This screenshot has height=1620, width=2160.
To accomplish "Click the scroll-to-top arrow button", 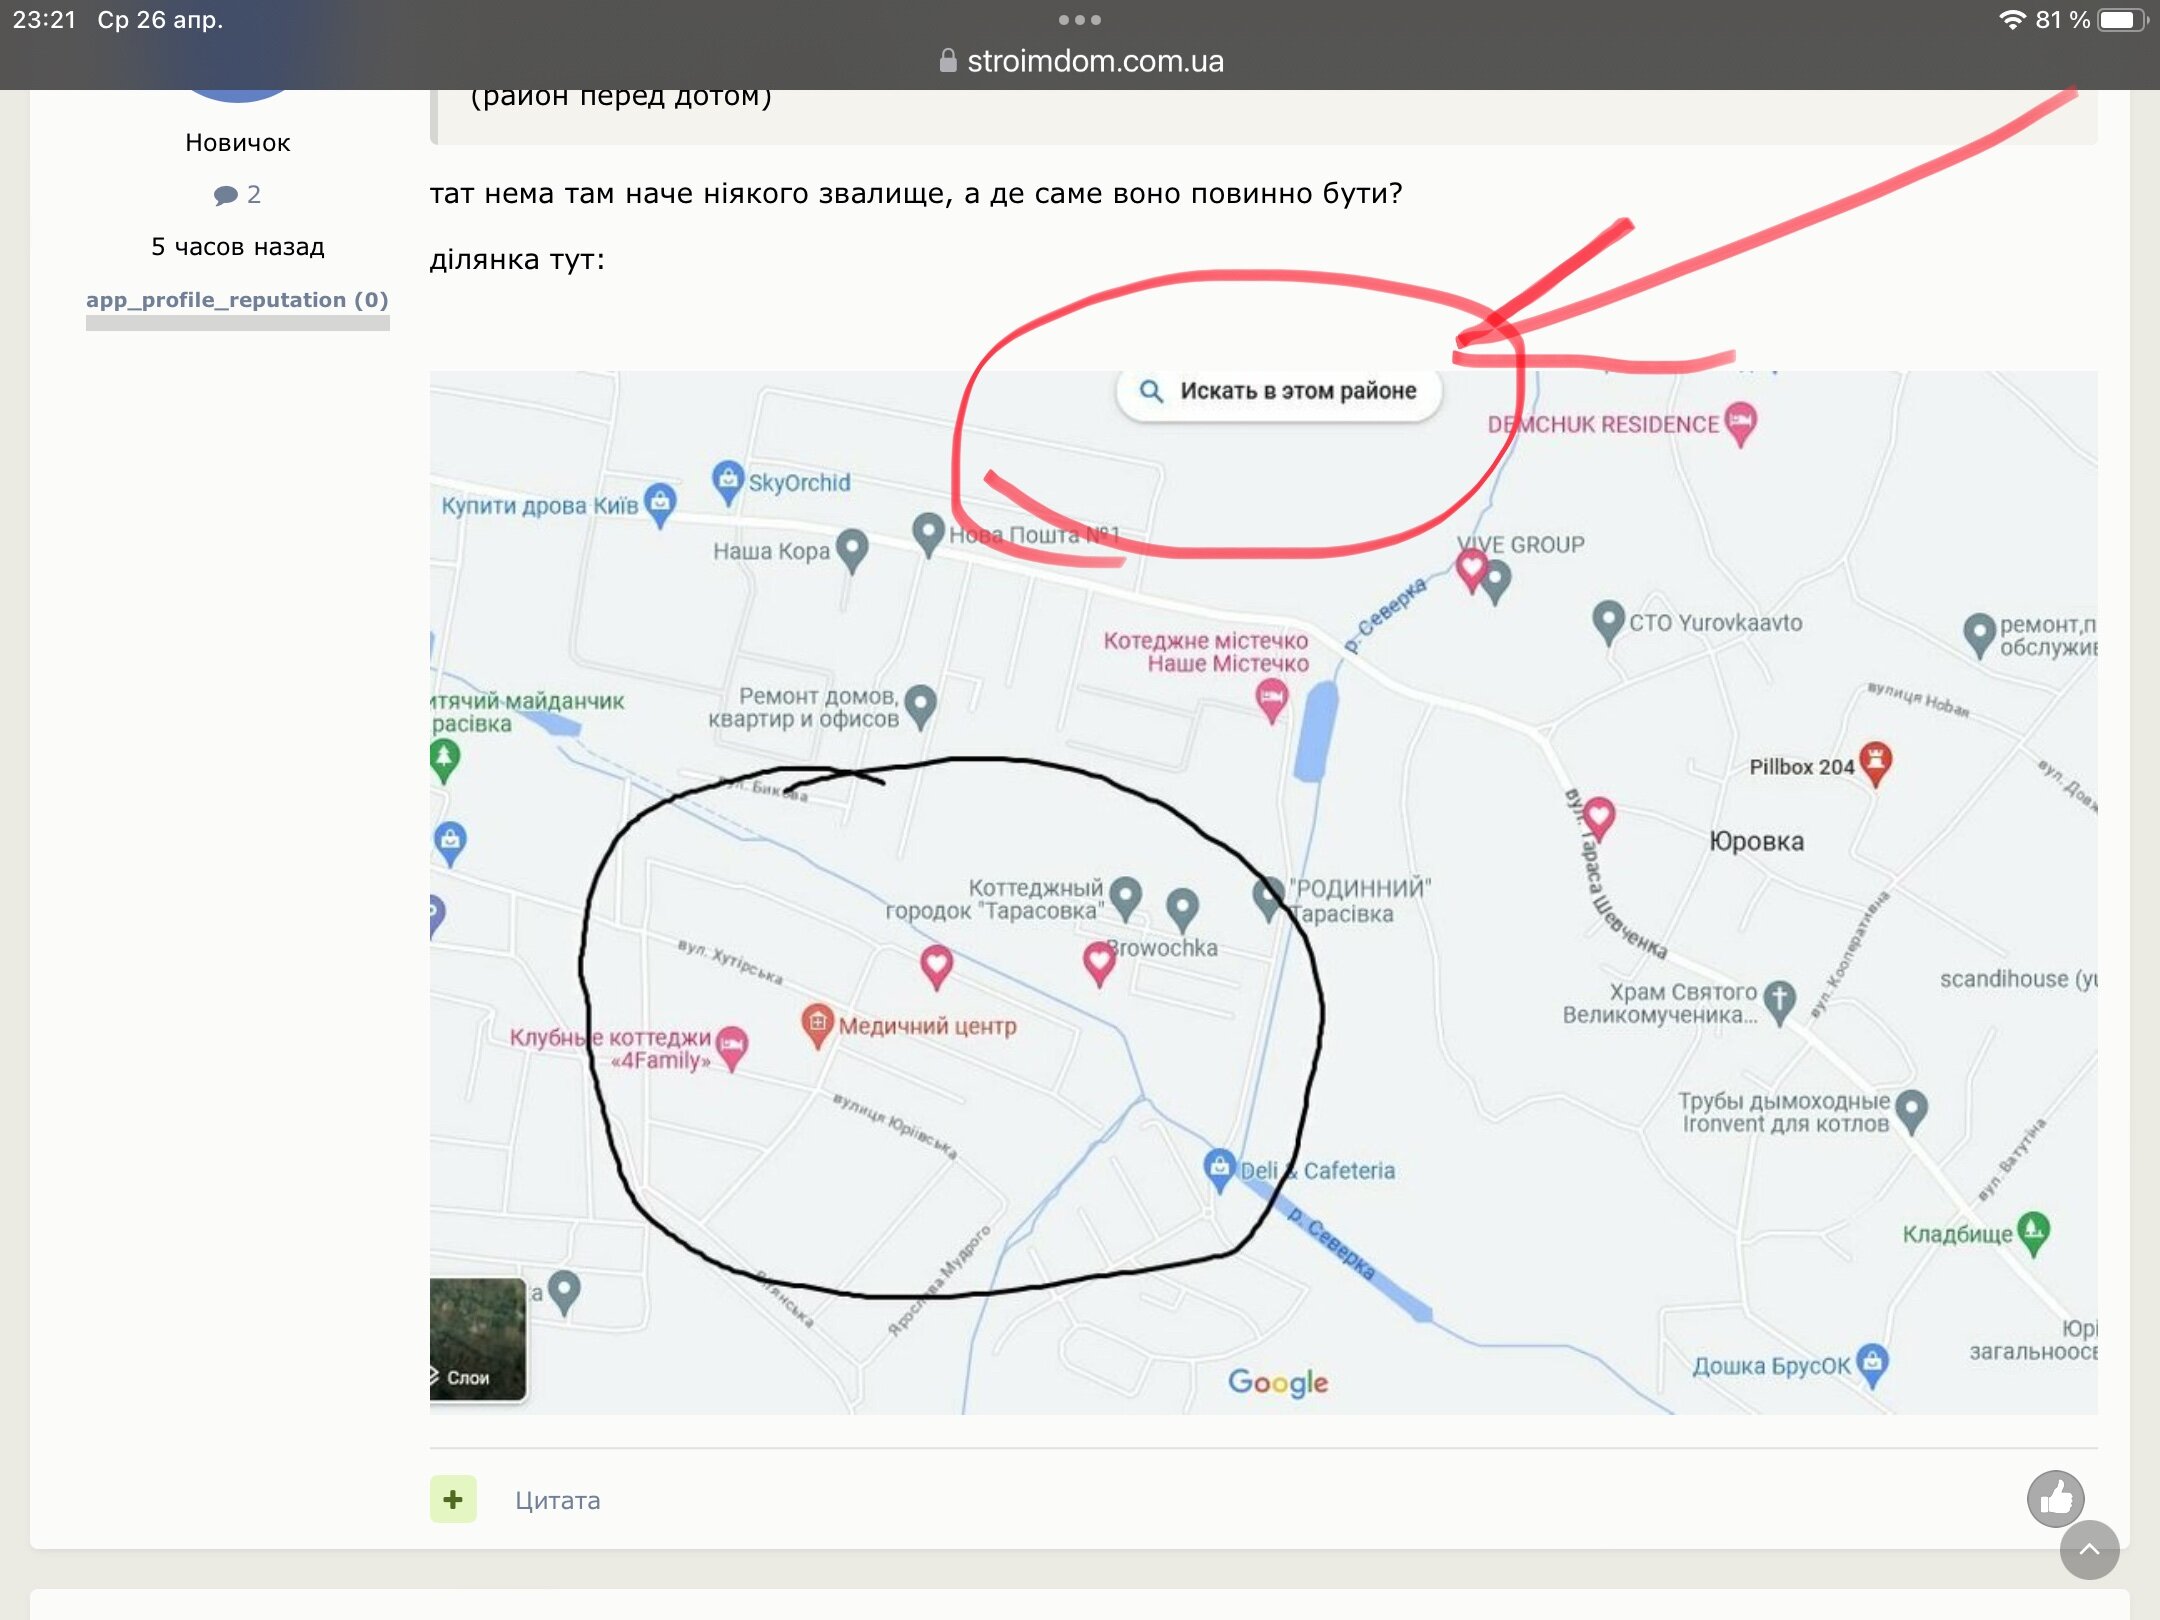I will 2089,1550.
